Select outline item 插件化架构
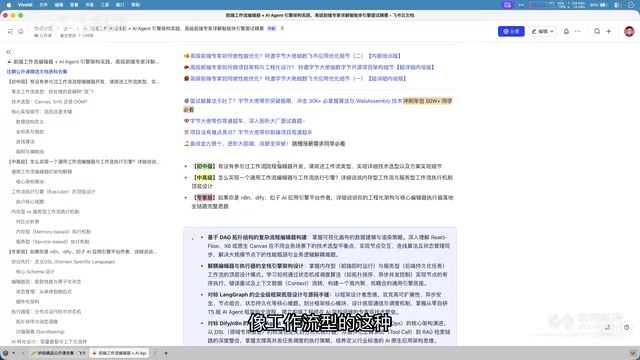The height and width of the screenshot is (360, 640). (28, 302)
